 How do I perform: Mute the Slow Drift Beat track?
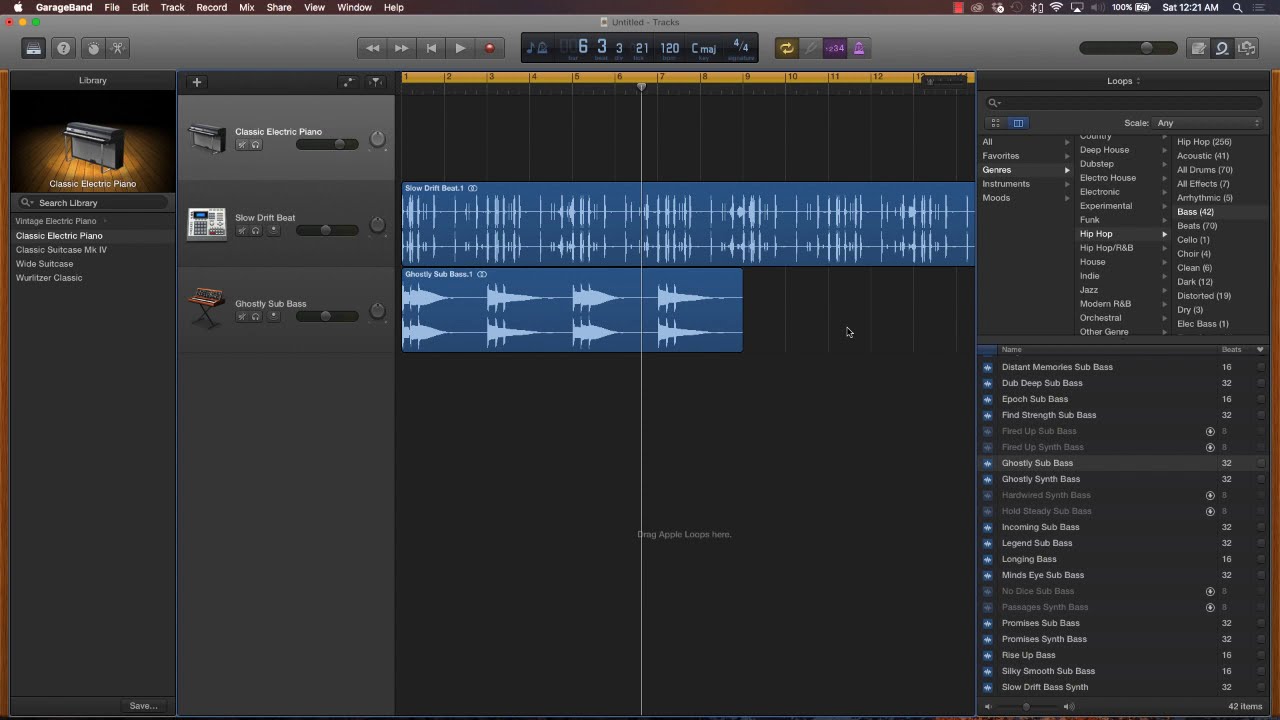[241, 231]
